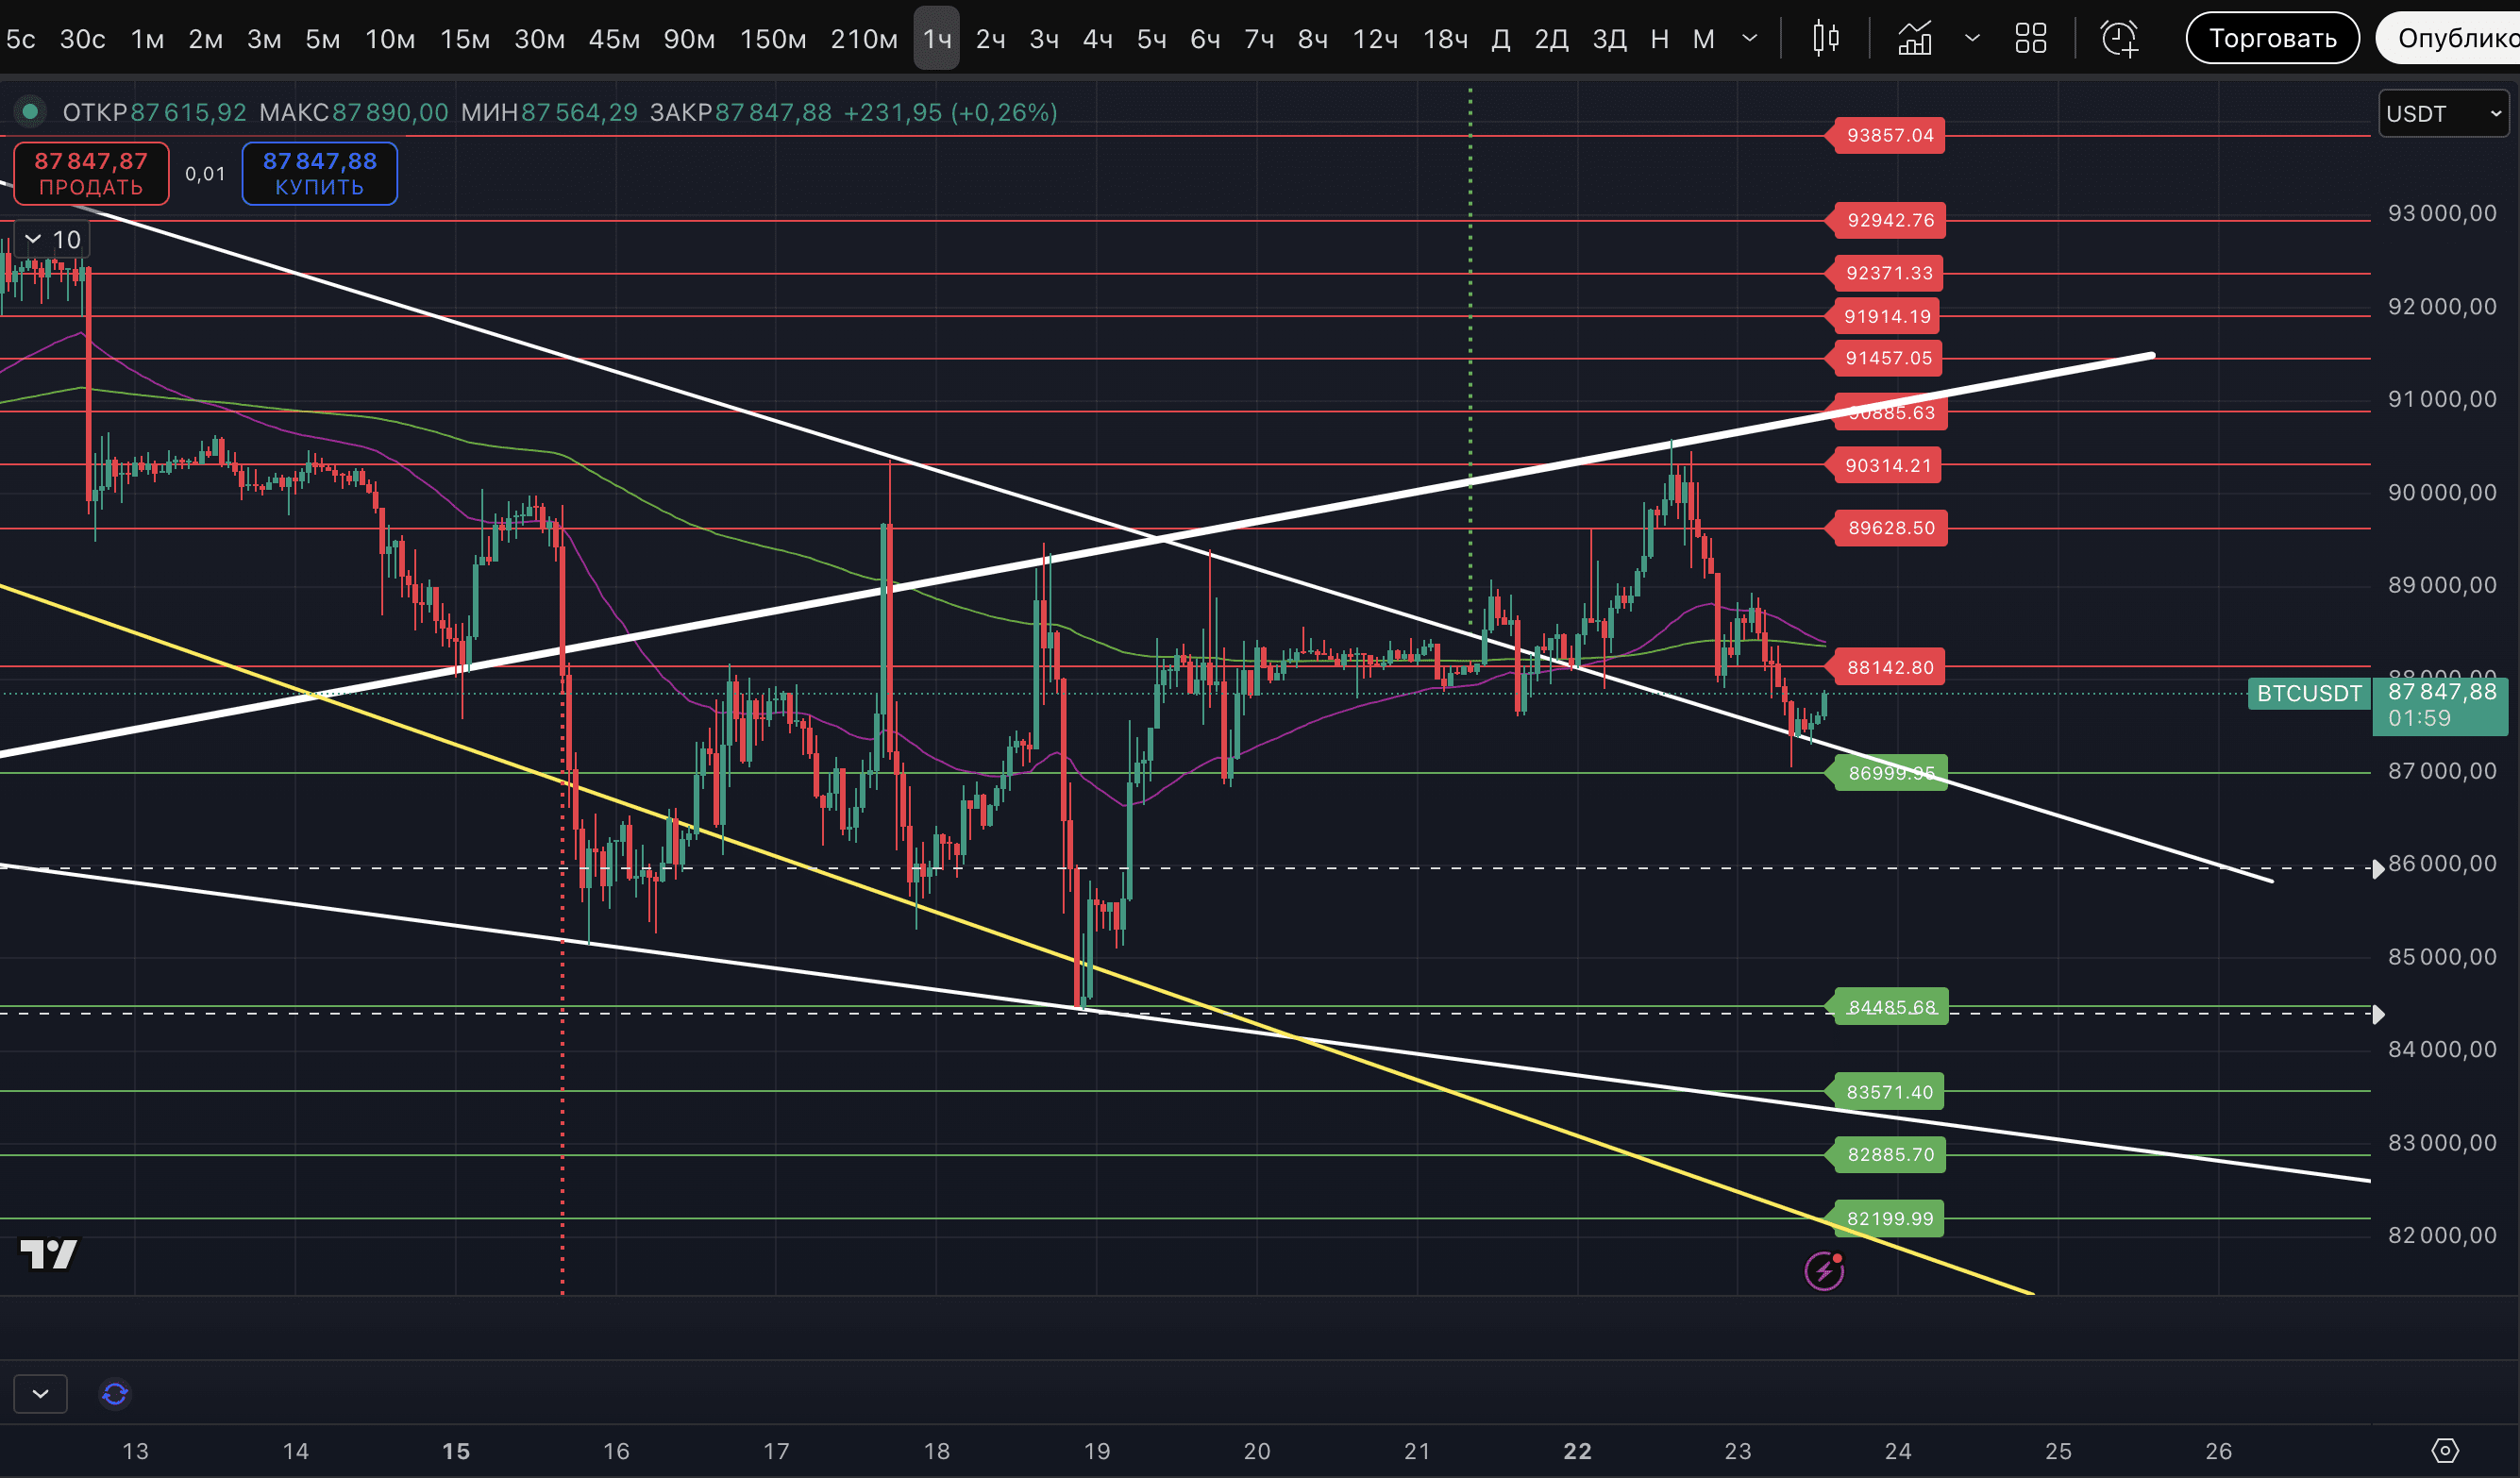
Task: Expand the timeframe list chevron after M
Action: [x=1749, y=39]
